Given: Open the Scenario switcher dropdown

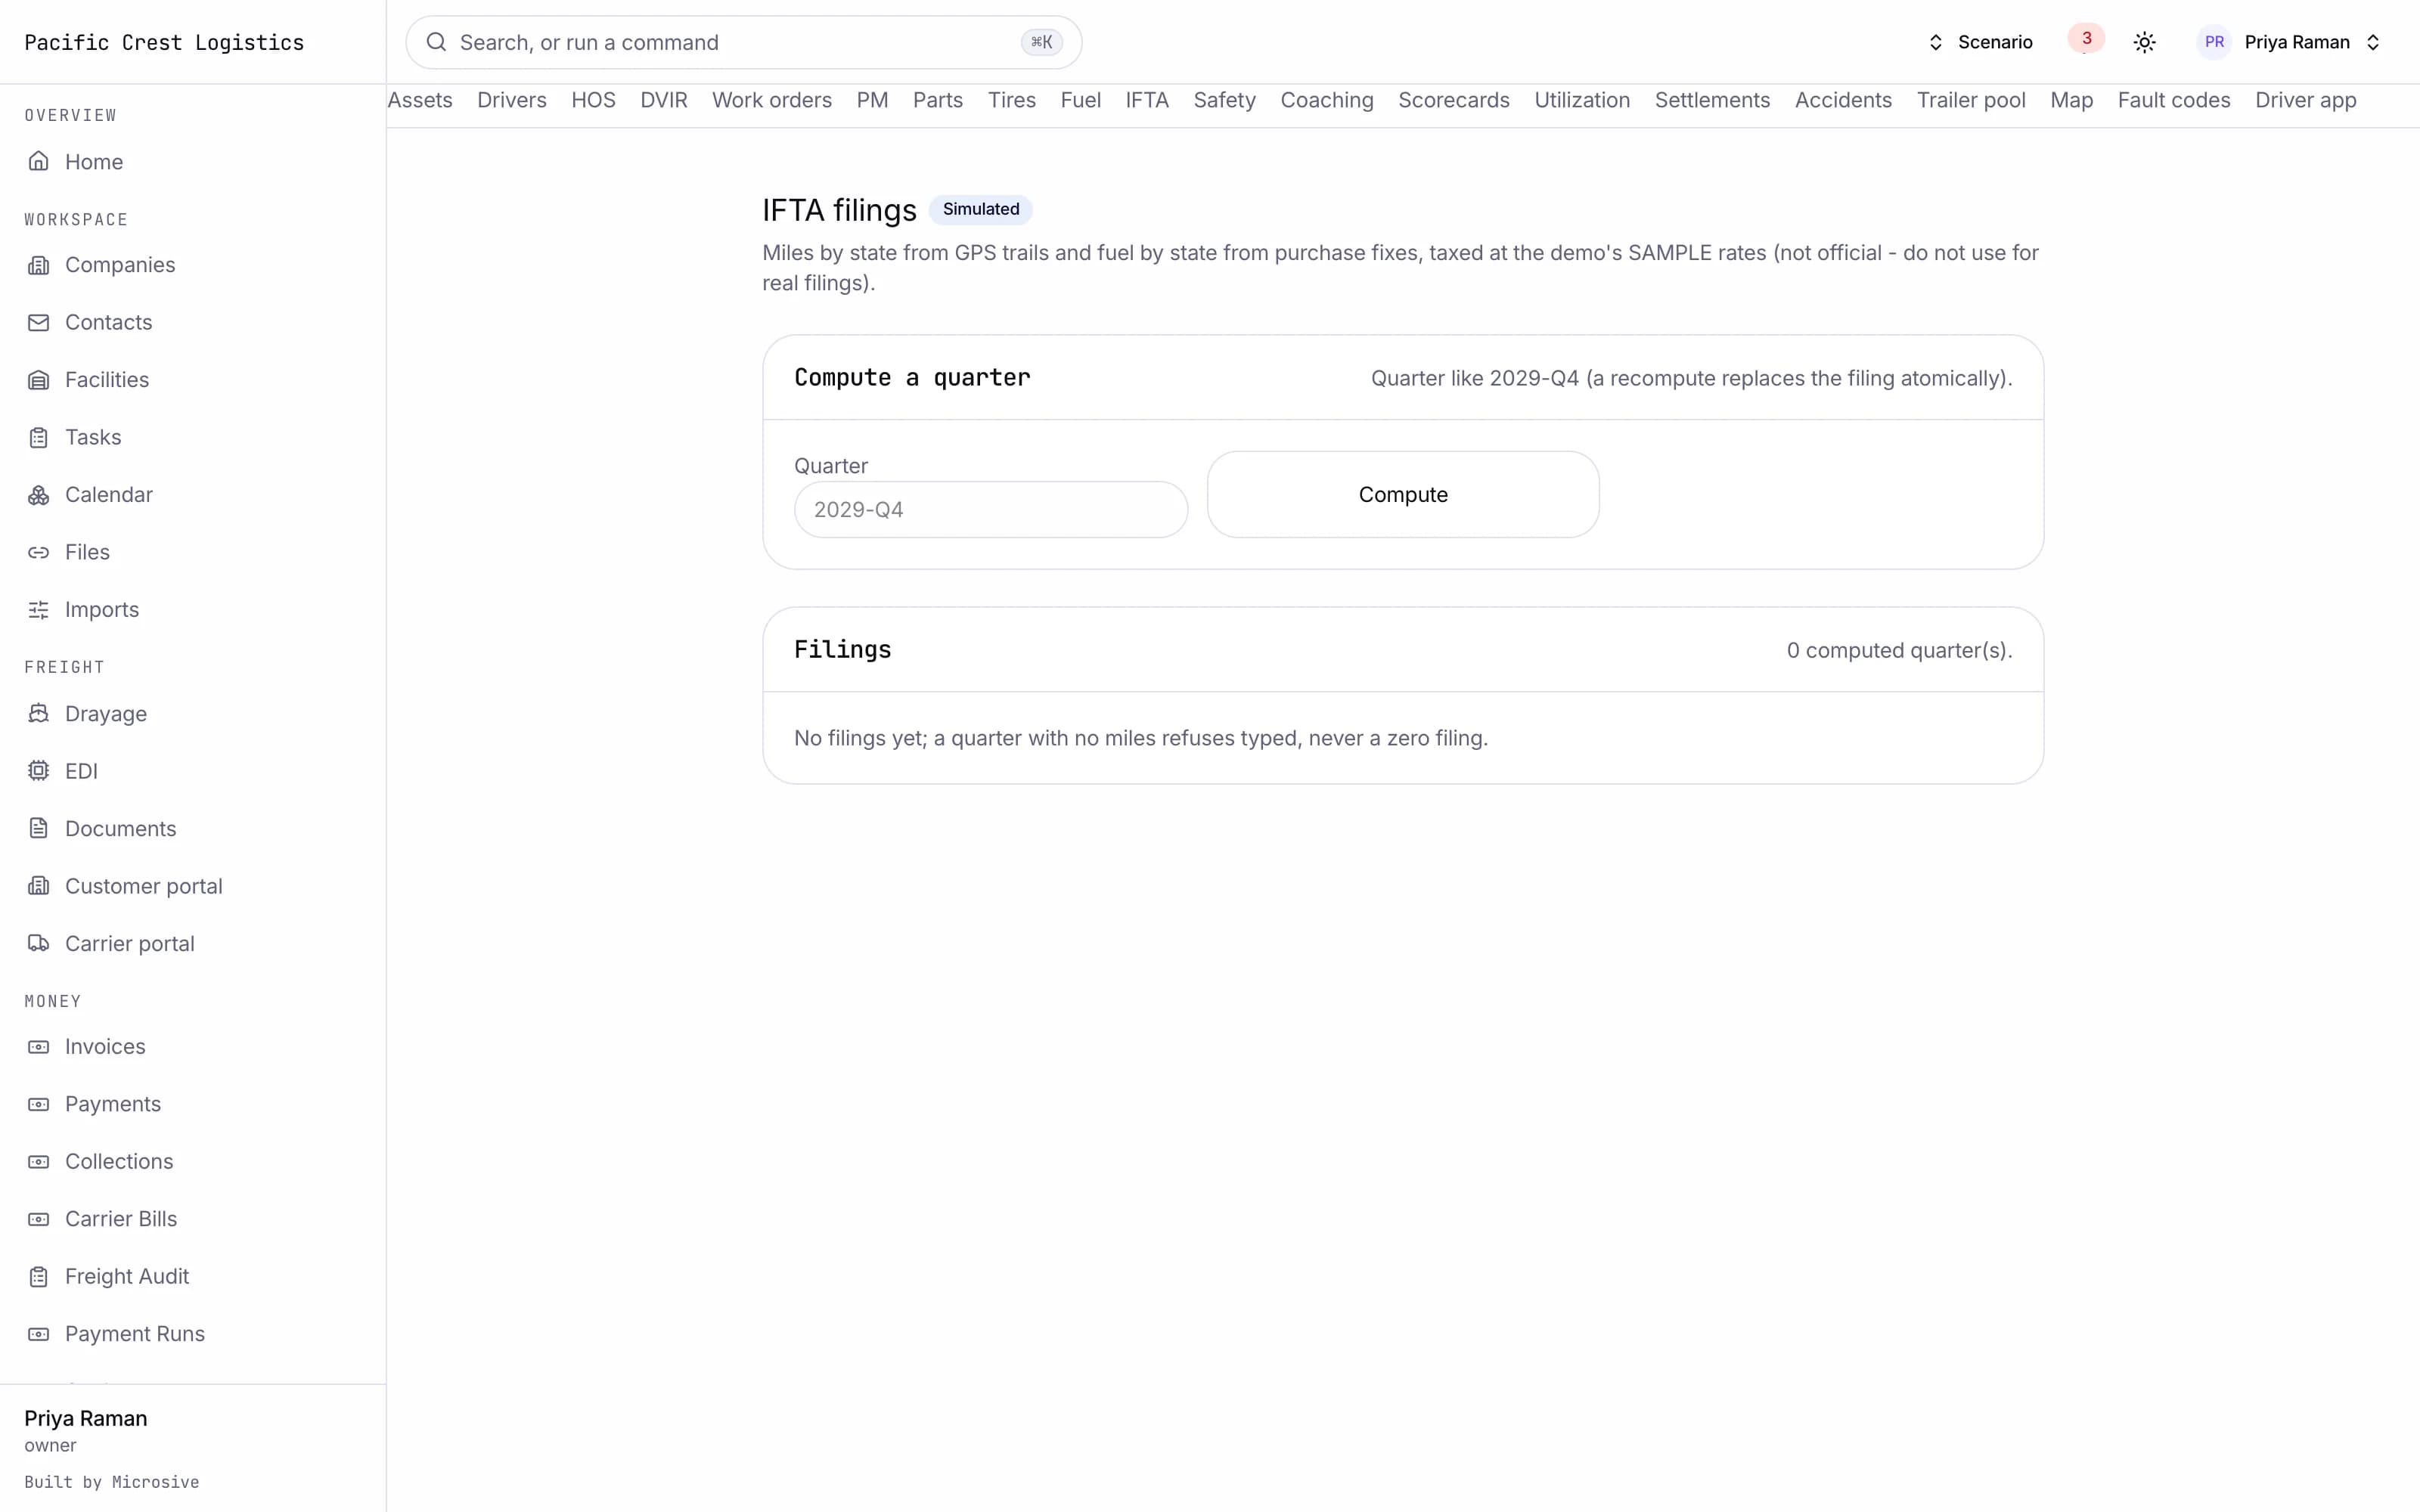Looking at the screenshot, I should [x=1980, y=42].
